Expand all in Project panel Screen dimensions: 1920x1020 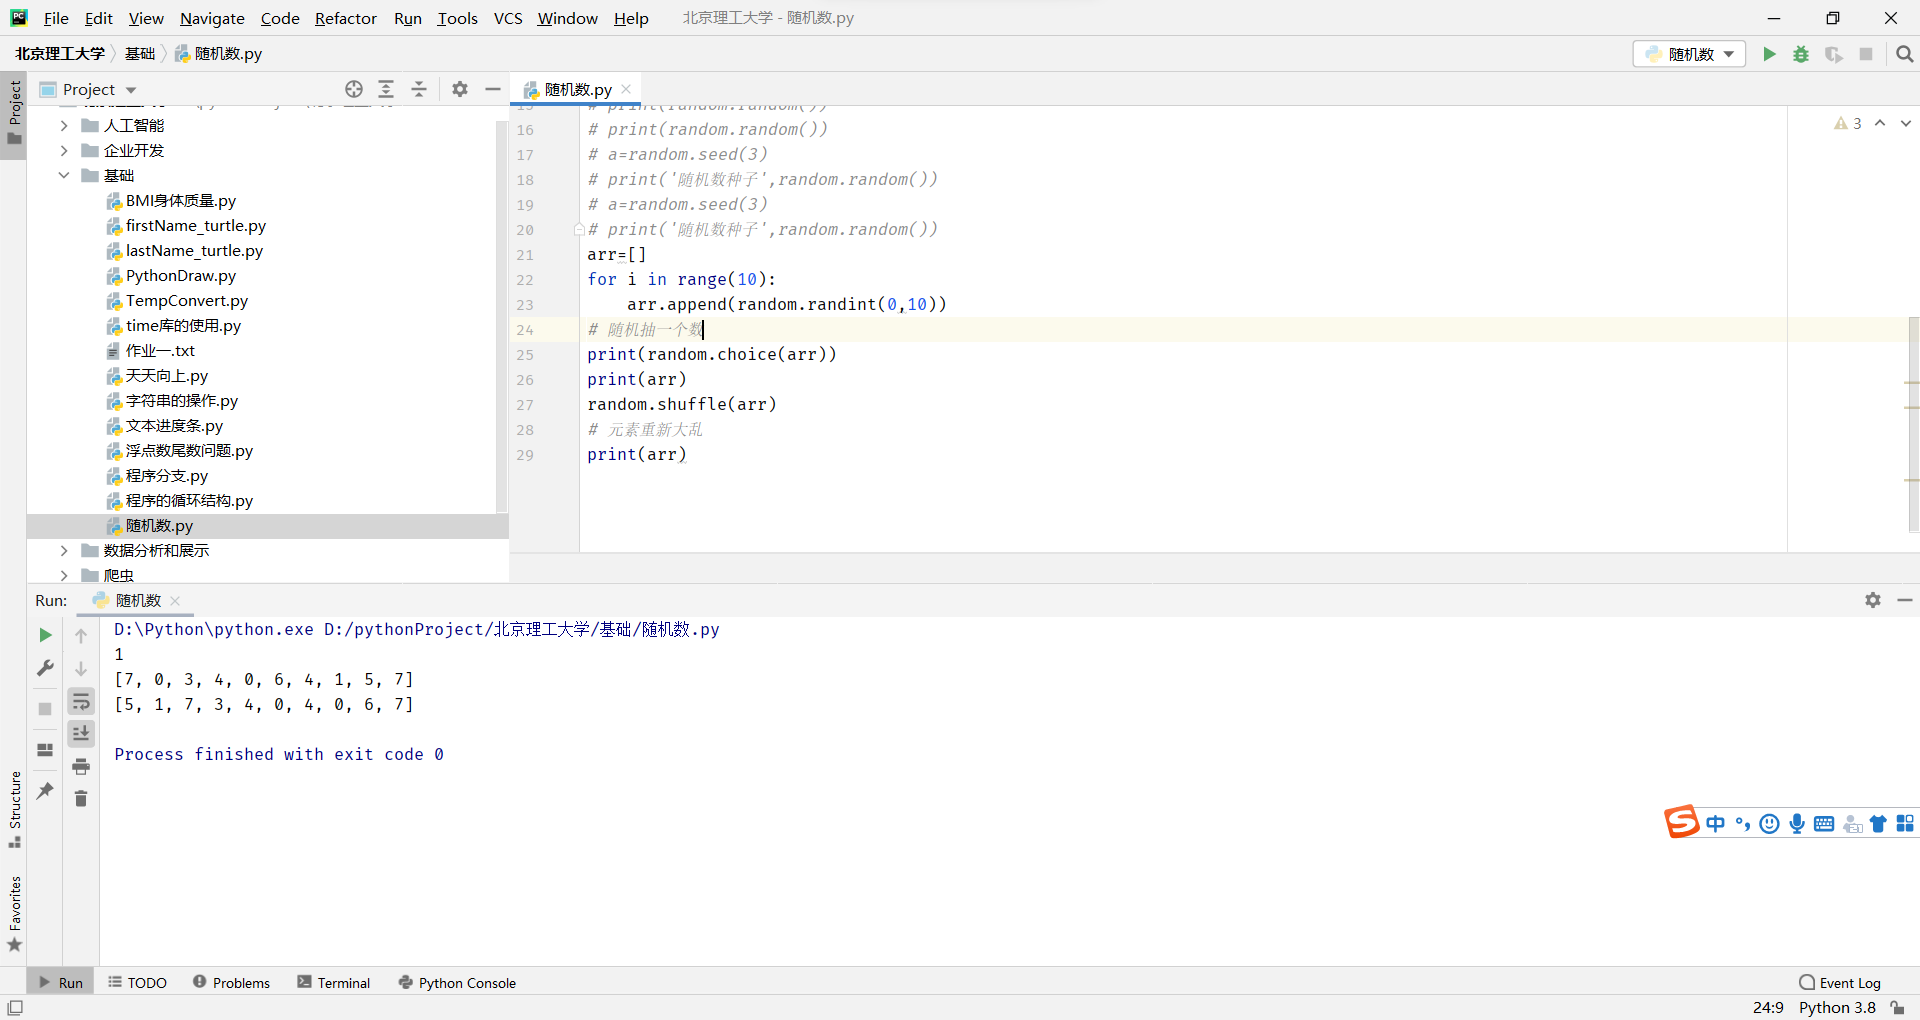[x=386, y=89]
